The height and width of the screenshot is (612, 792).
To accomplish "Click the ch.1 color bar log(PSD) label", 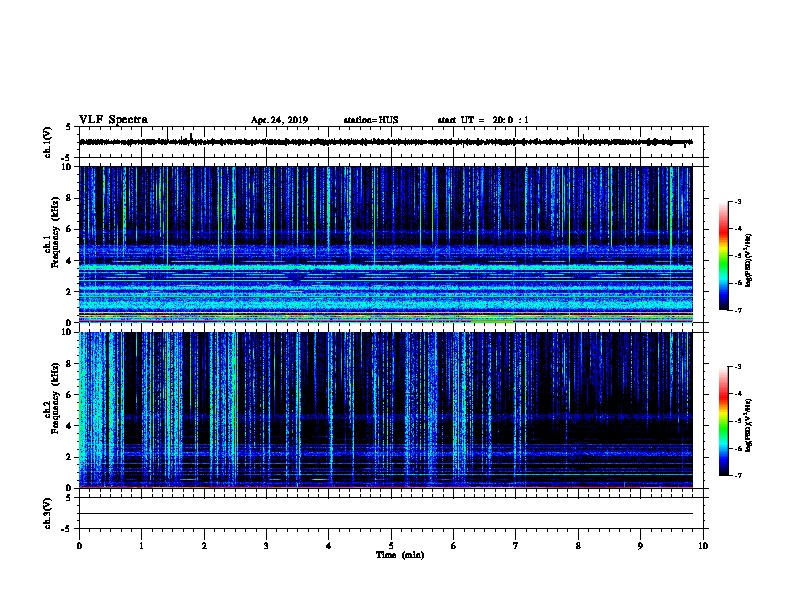I will tap(748, 260).
